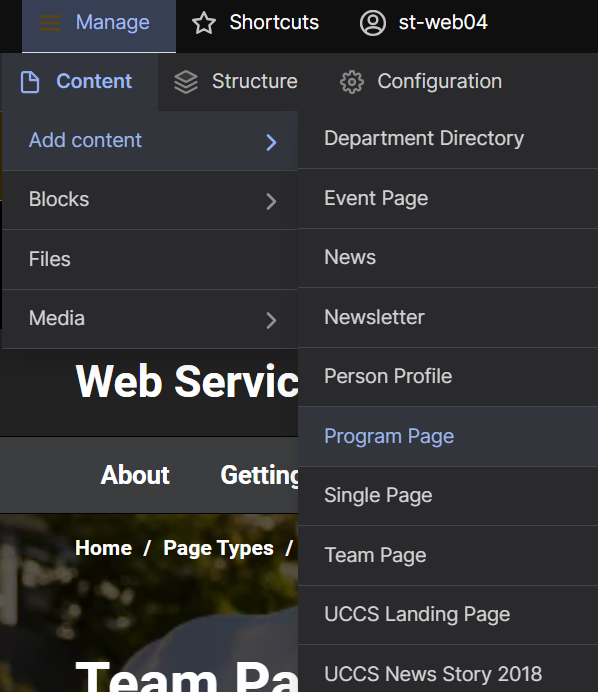Click the Manage hamburger icon
The height and width of the screenshot is (692, 598).
click(x=50, y=23)
